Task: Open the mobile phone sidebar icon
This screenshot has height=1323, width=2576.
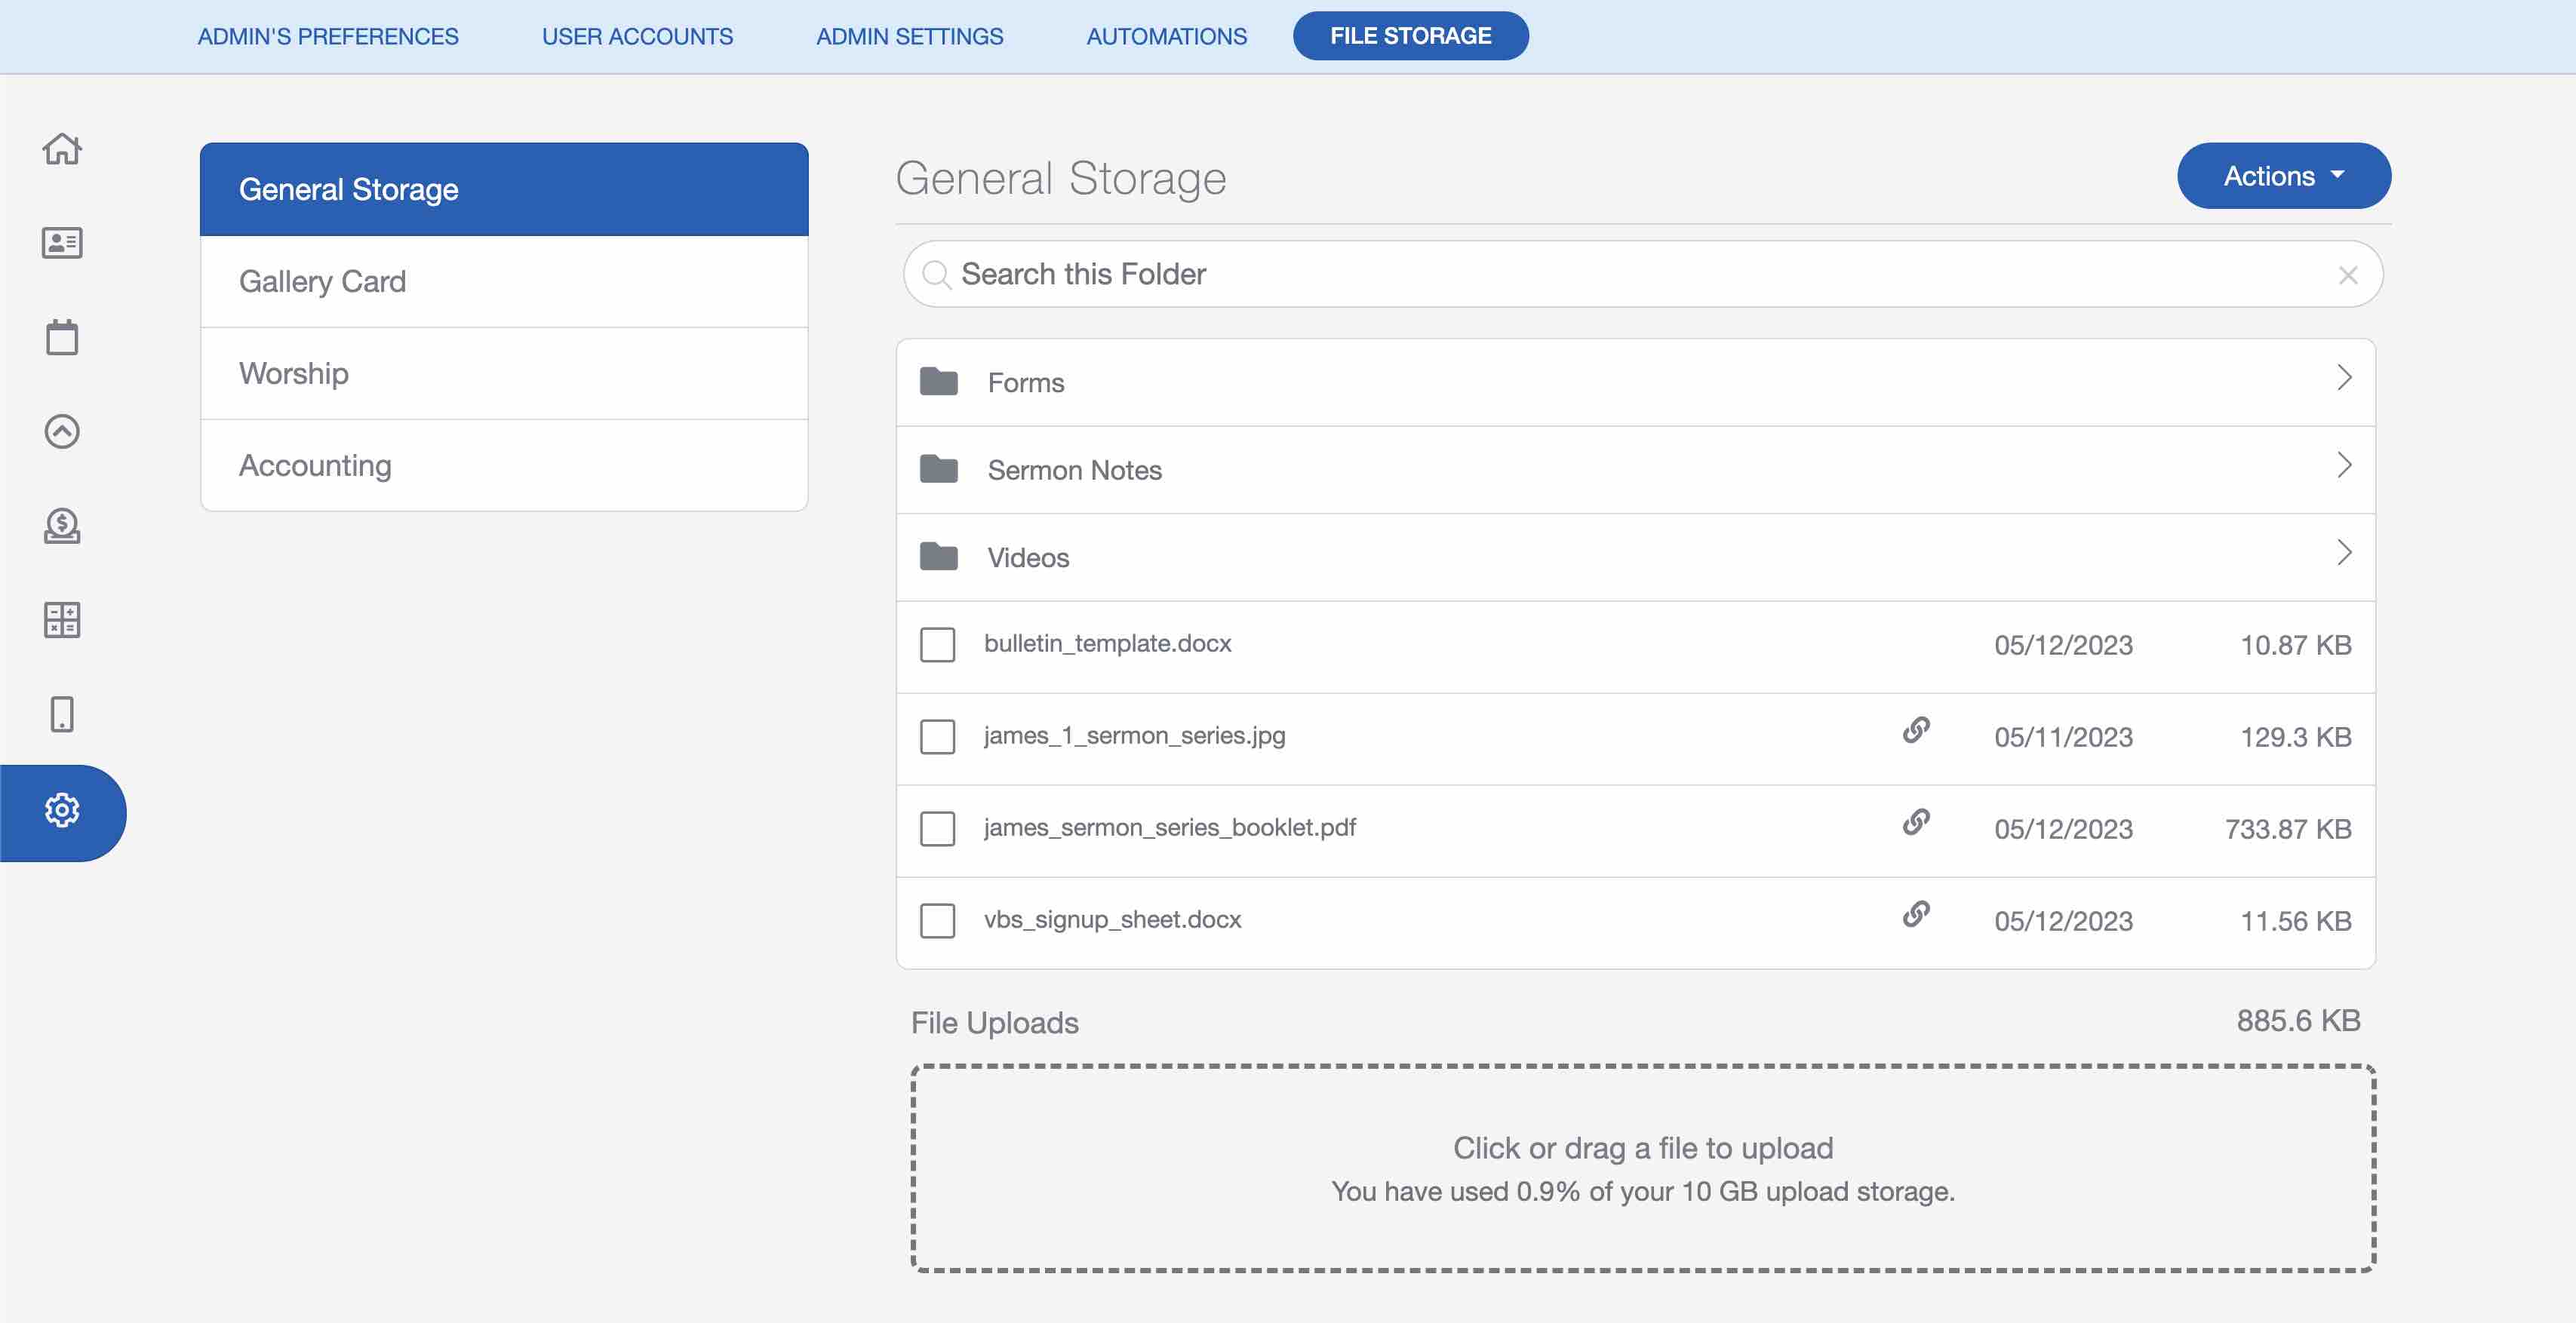Action: (x=62, y=714)
